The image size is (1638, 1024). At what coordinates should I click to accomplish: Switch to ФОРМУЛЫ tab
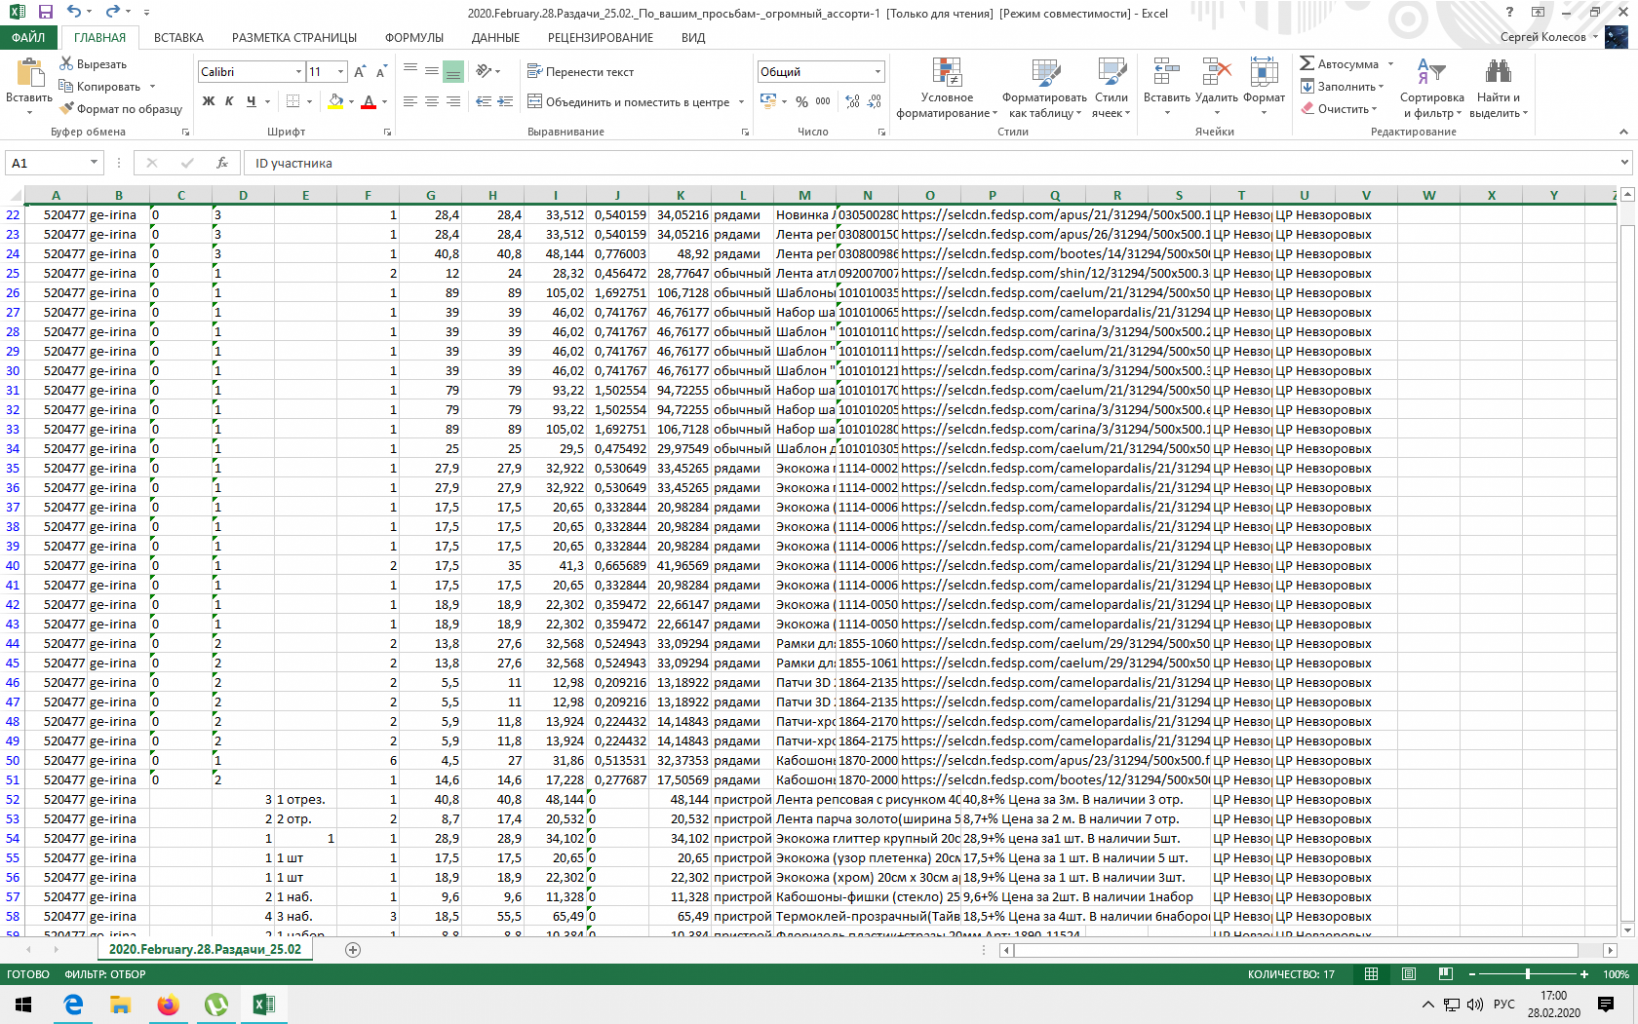[414, 38]
